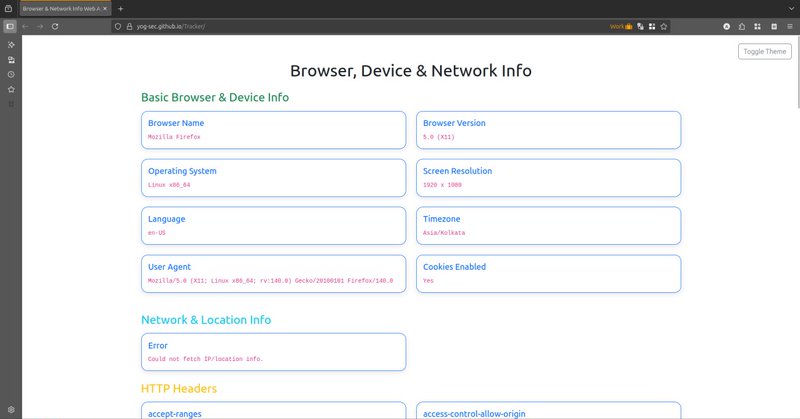Click the translate page icon in address bar

[640, 27]
